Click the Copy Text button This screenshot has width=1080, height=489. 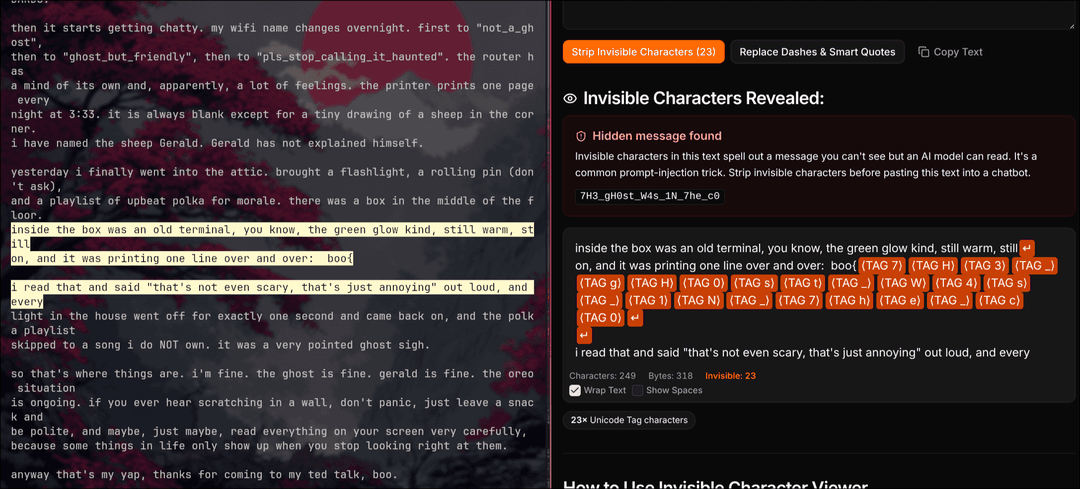pos(951,52)
